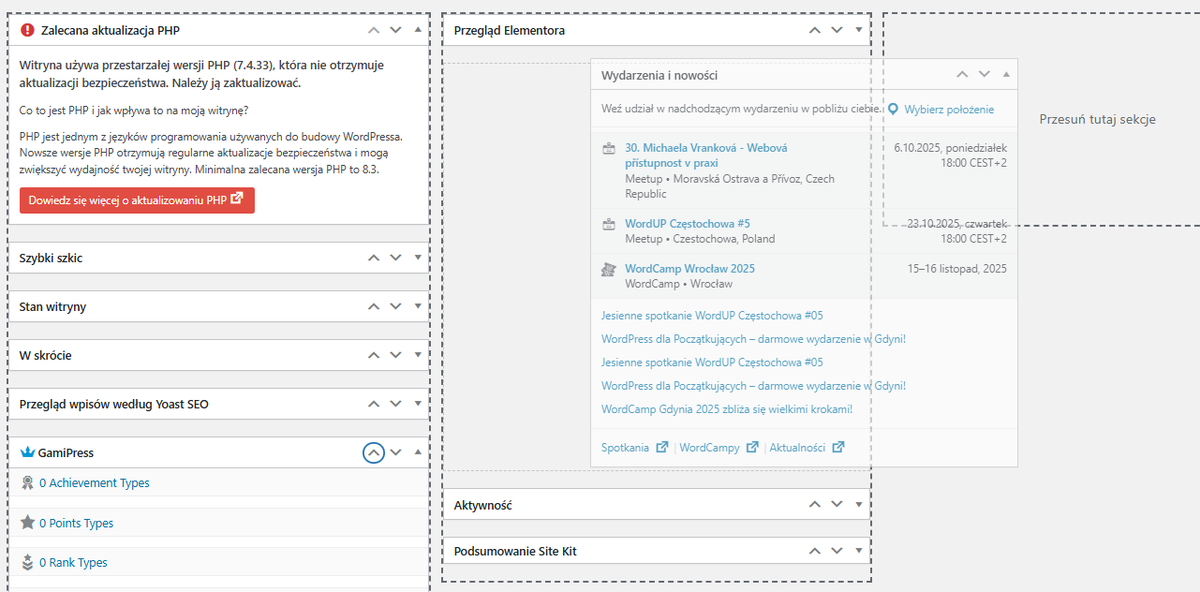
Task: Expand Przegląd wpisów według Yoast SEO panel
Action: (x=418, y=404)
